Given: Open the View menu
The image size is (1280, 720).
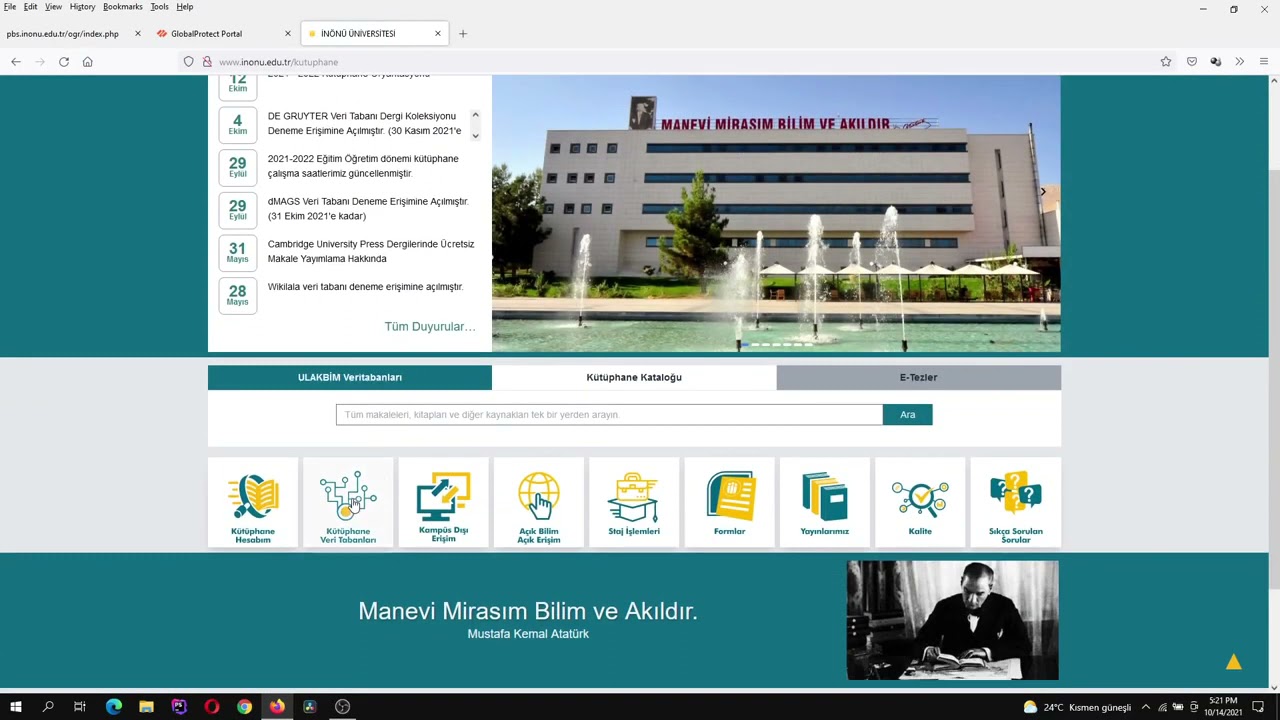Looking at the screenshot, I should (x=53, y=7).
